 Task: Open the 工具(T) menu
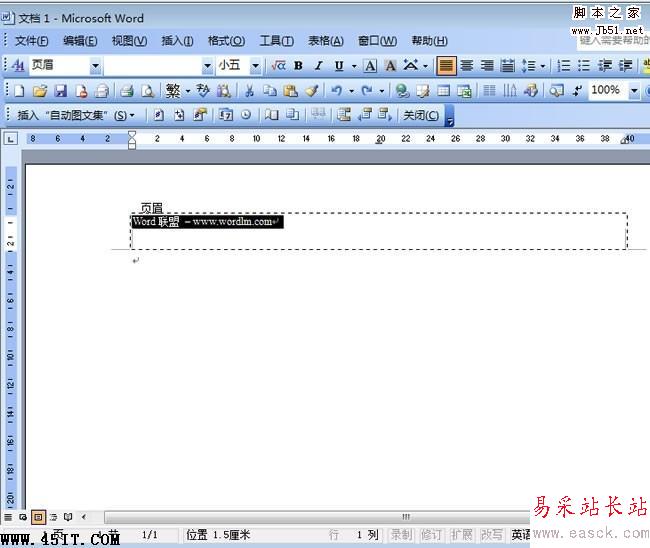[276, 41]
